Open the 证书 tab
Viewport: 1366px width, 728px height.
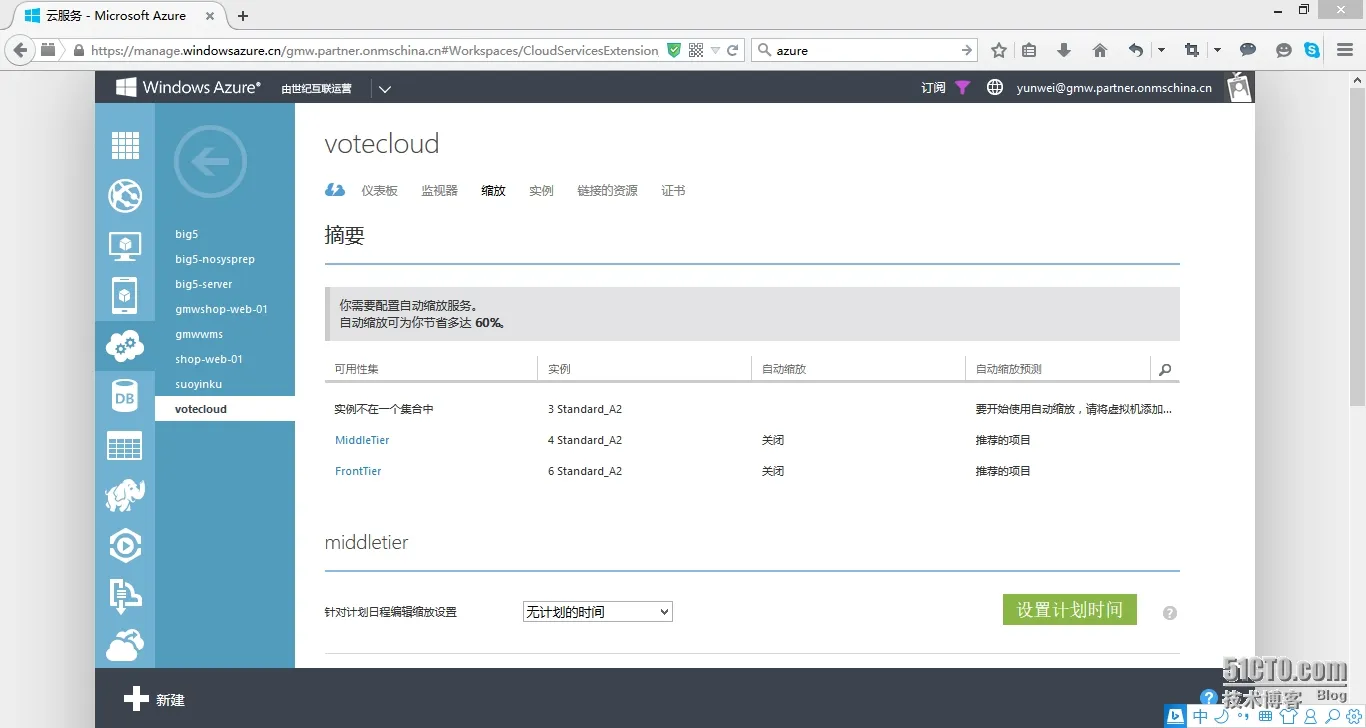tap(673, 191)
